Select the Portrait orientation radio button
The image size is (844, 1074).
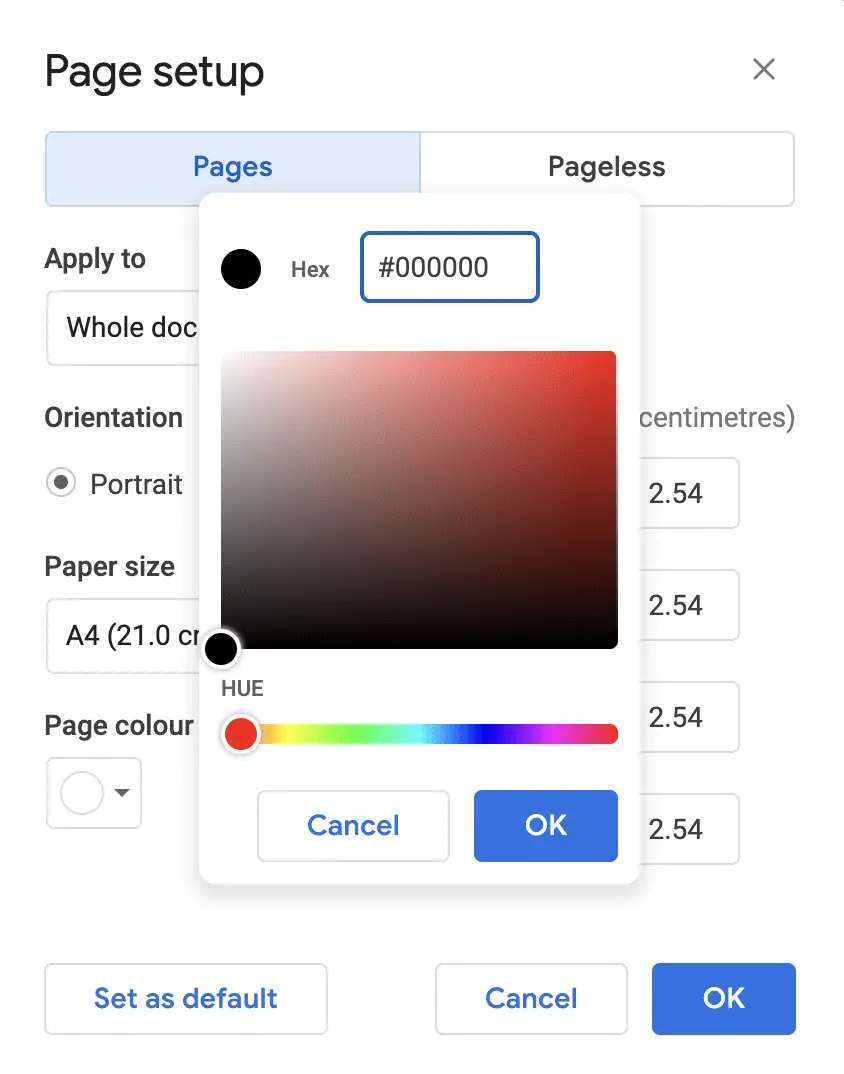[62, 484]
